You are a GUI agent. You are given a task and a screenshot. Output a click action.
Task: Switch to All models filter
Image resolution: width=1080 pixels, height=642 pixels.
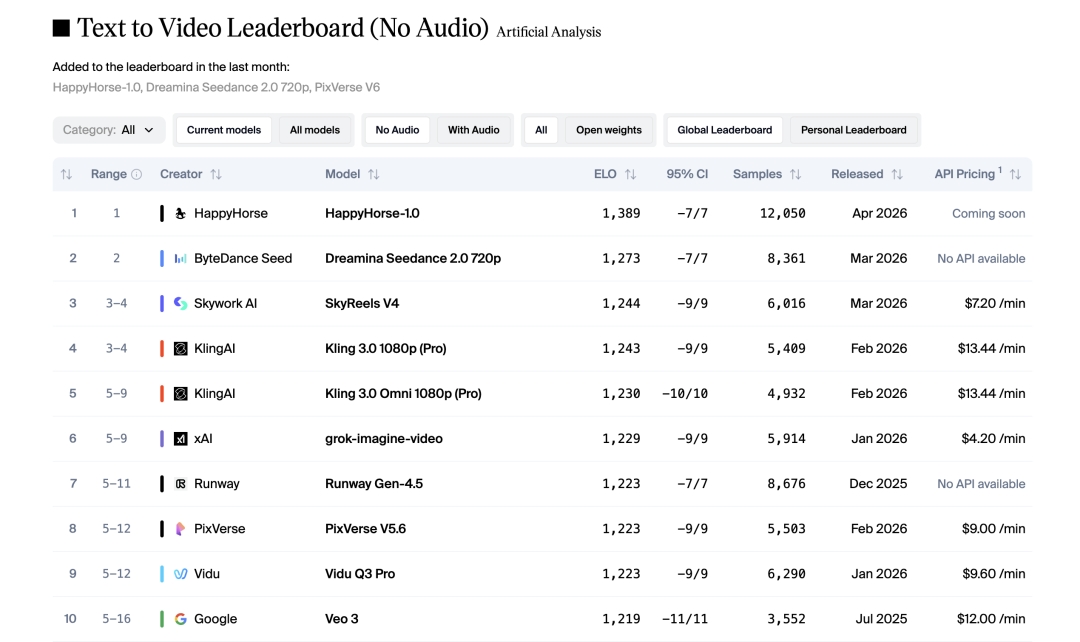[x=315, y=130]
